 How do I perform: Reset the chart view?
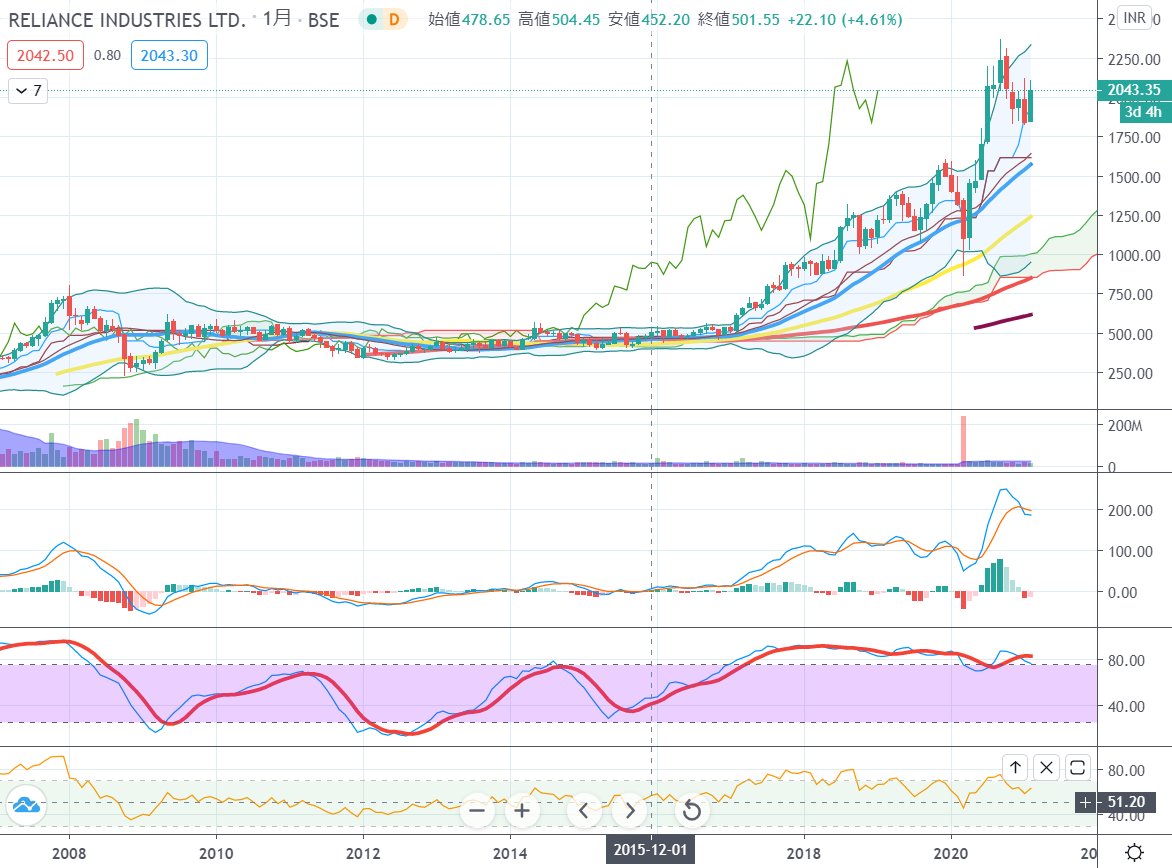[692, 810]
